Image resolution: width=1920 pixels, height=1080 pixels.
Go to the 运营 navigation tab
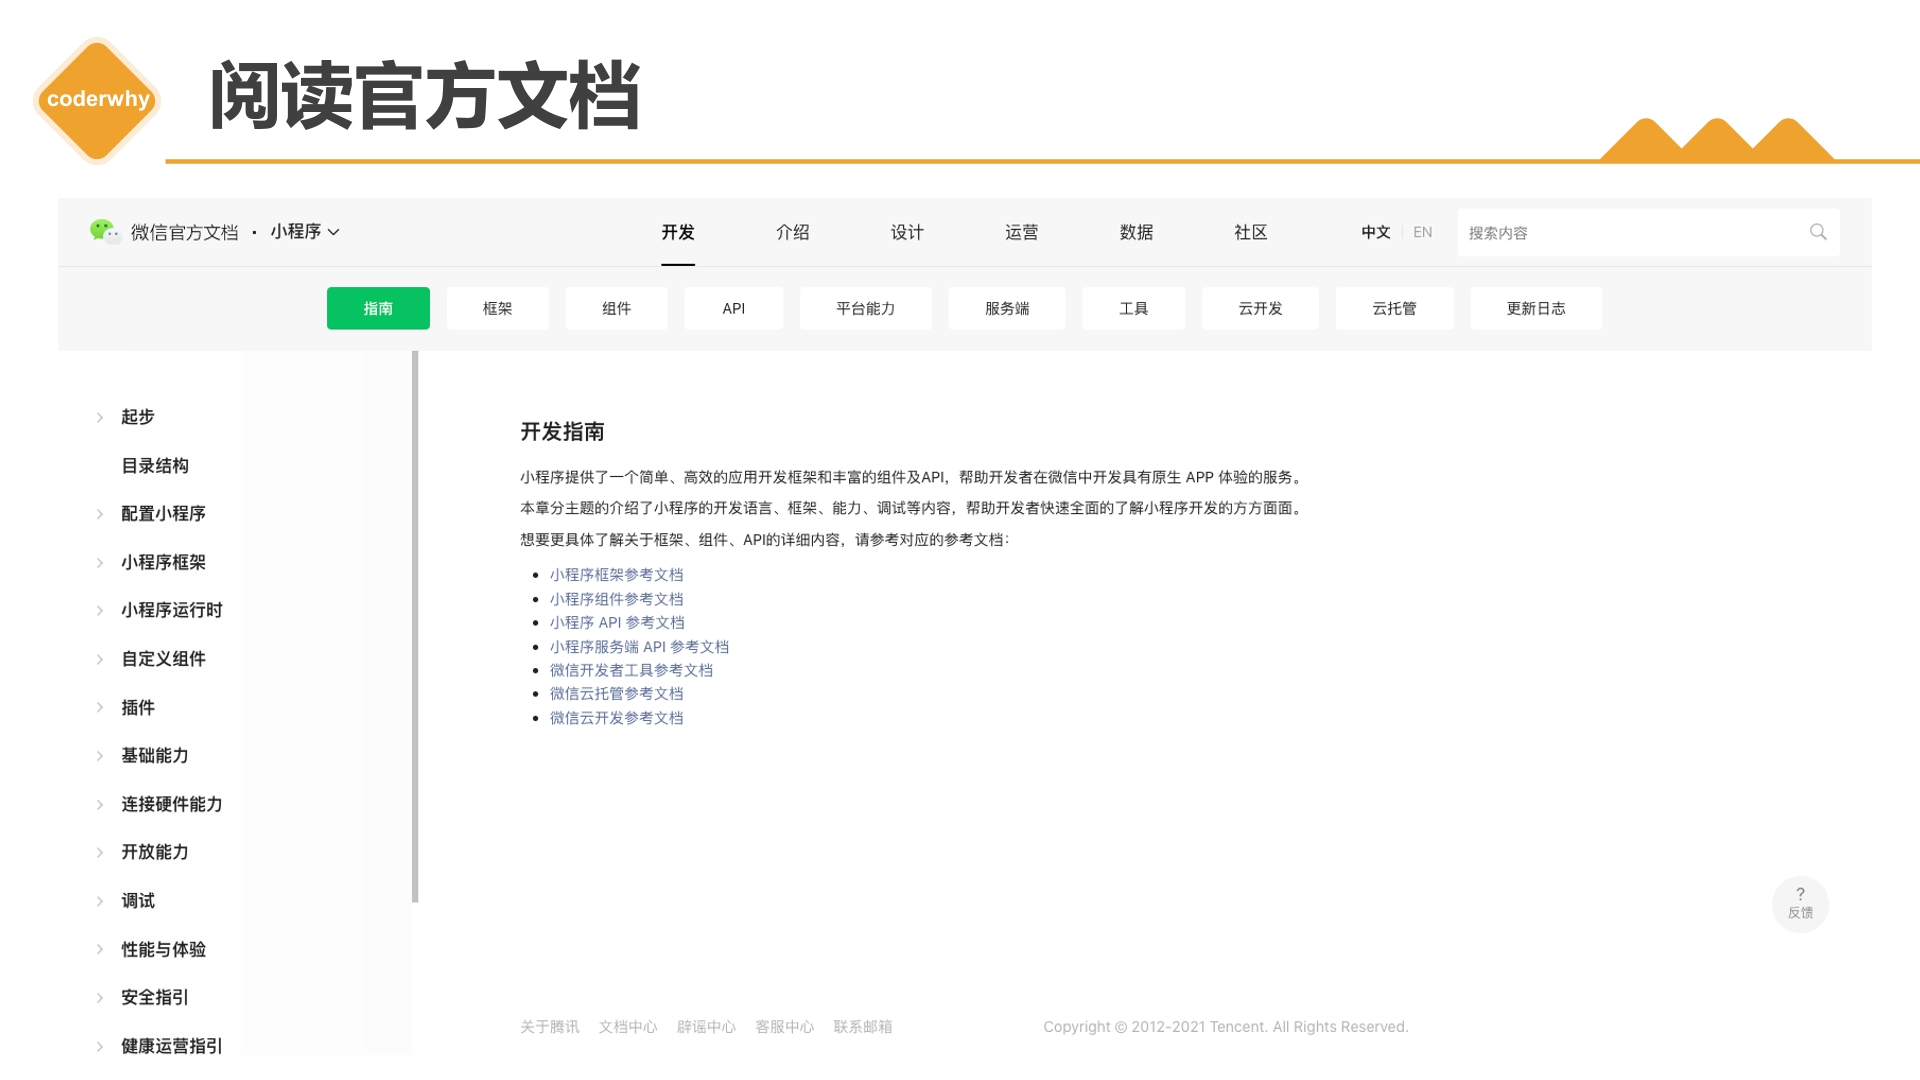[1022, 232]
